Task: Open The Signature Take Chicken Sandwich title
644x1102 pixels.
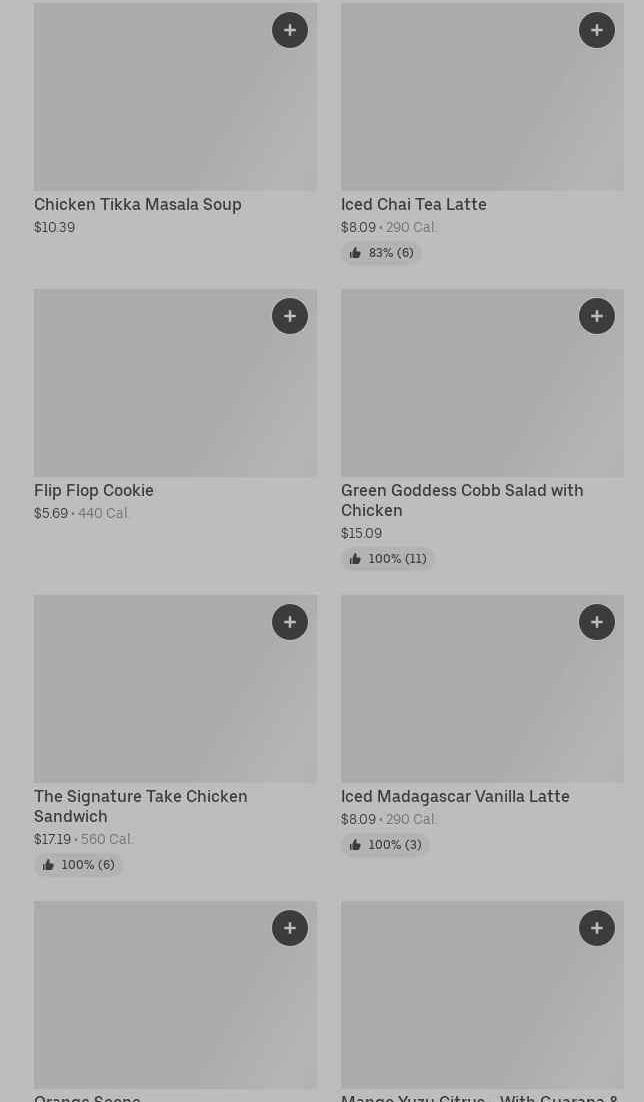Action: tap(141, 806)
